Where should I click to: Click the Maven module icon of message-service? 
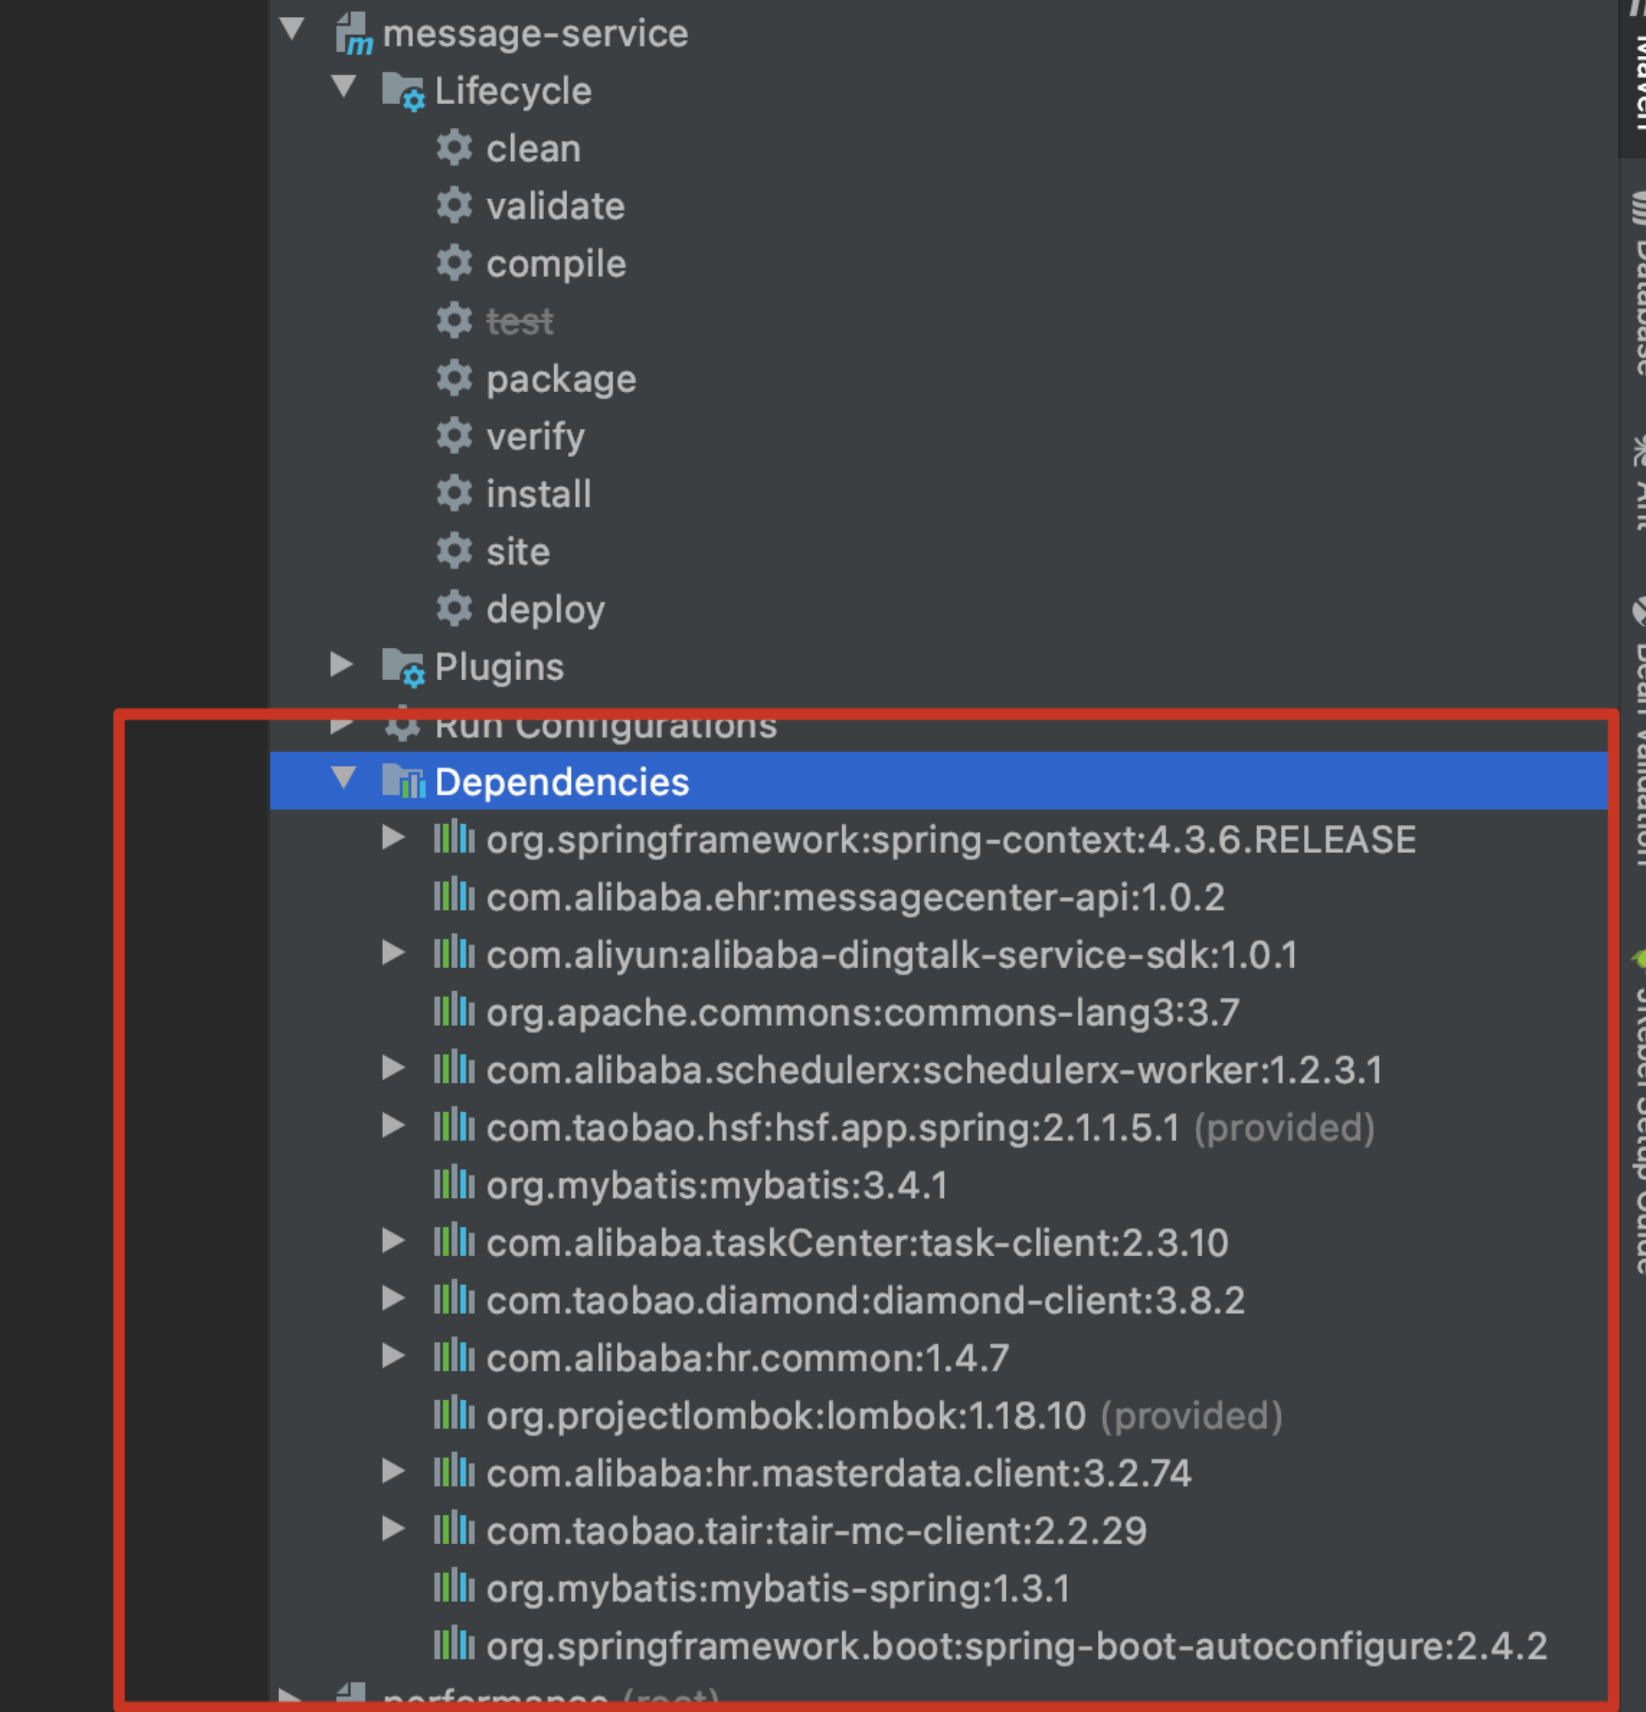pyautogui.click(x=354, y=34)
